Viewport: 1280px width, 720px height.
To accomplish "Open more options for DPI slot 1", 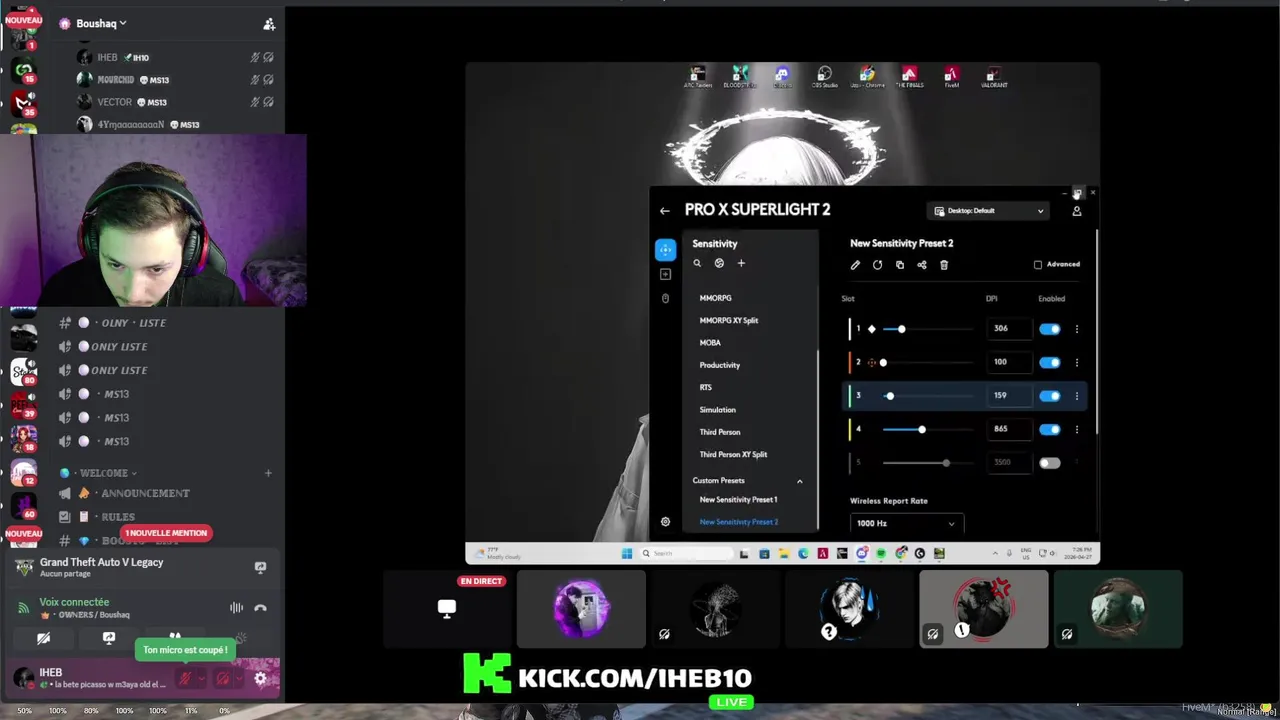I will (1076, 329).
